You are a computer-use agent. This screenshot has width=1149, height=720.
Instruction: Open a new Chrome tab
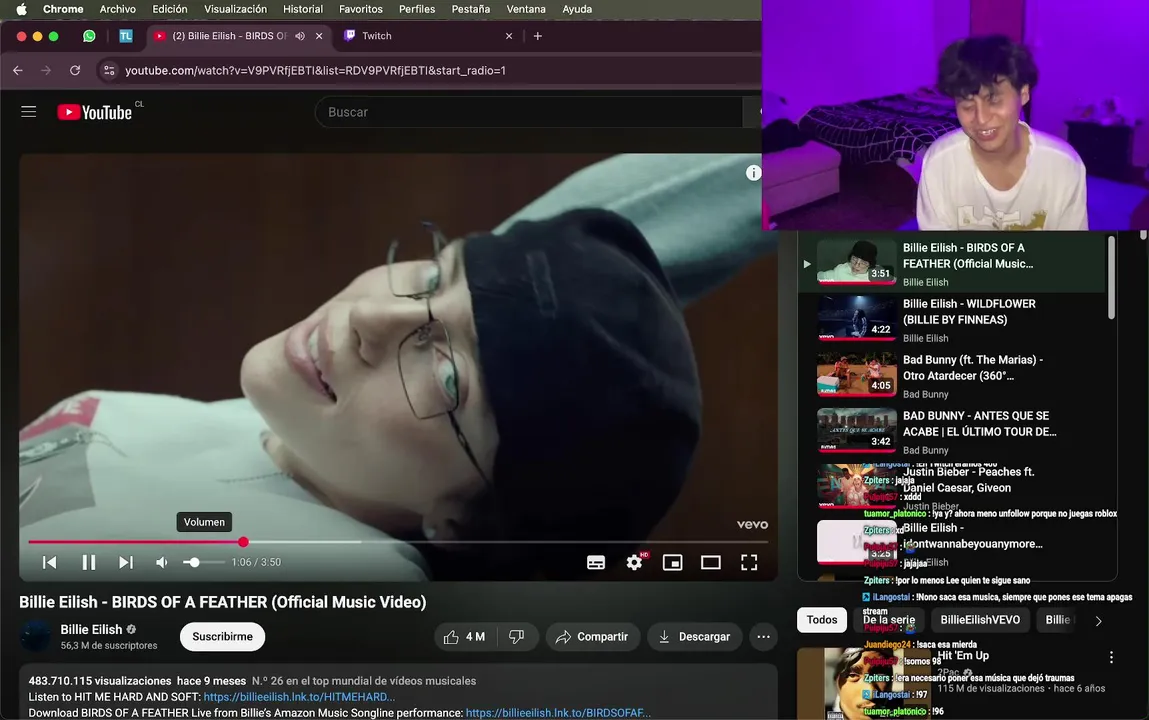pyautogui.click(x=538, y=36)
